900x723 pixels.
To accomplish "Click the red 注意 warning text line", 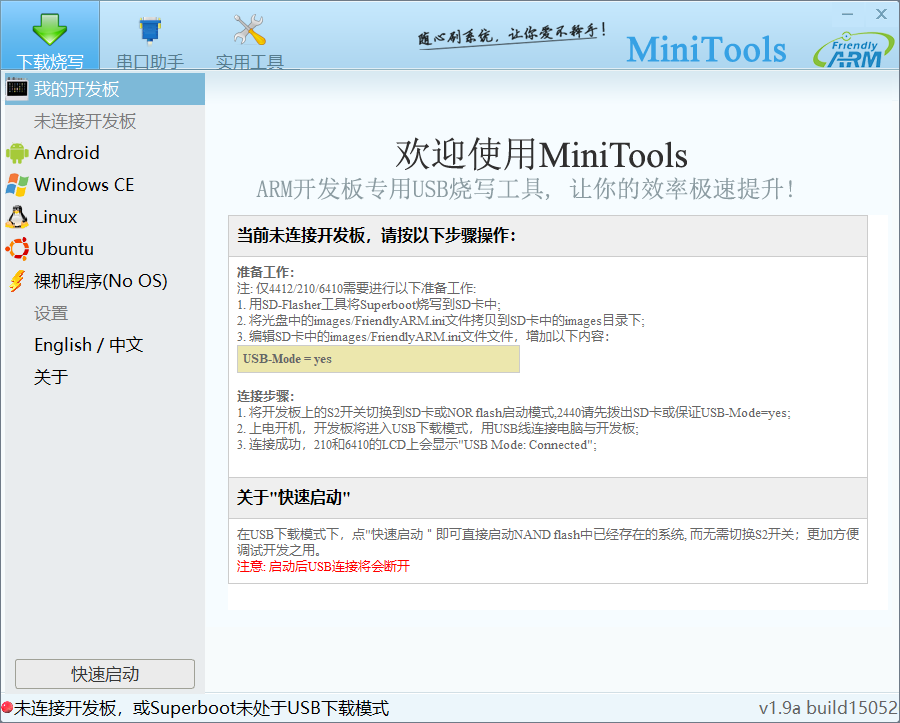I will [323, 566].
